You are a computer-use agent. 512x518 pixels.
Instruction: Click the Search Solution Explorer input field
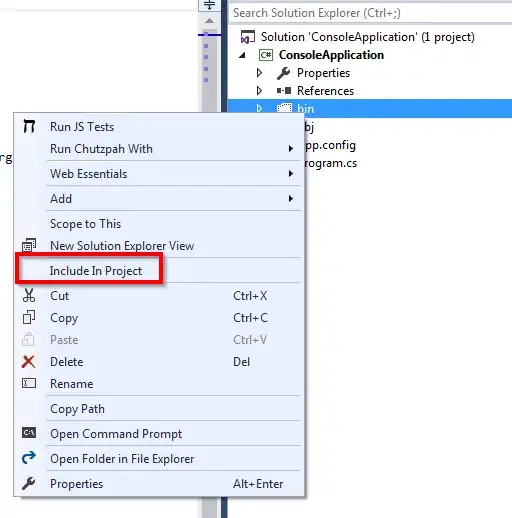point(371,13)
